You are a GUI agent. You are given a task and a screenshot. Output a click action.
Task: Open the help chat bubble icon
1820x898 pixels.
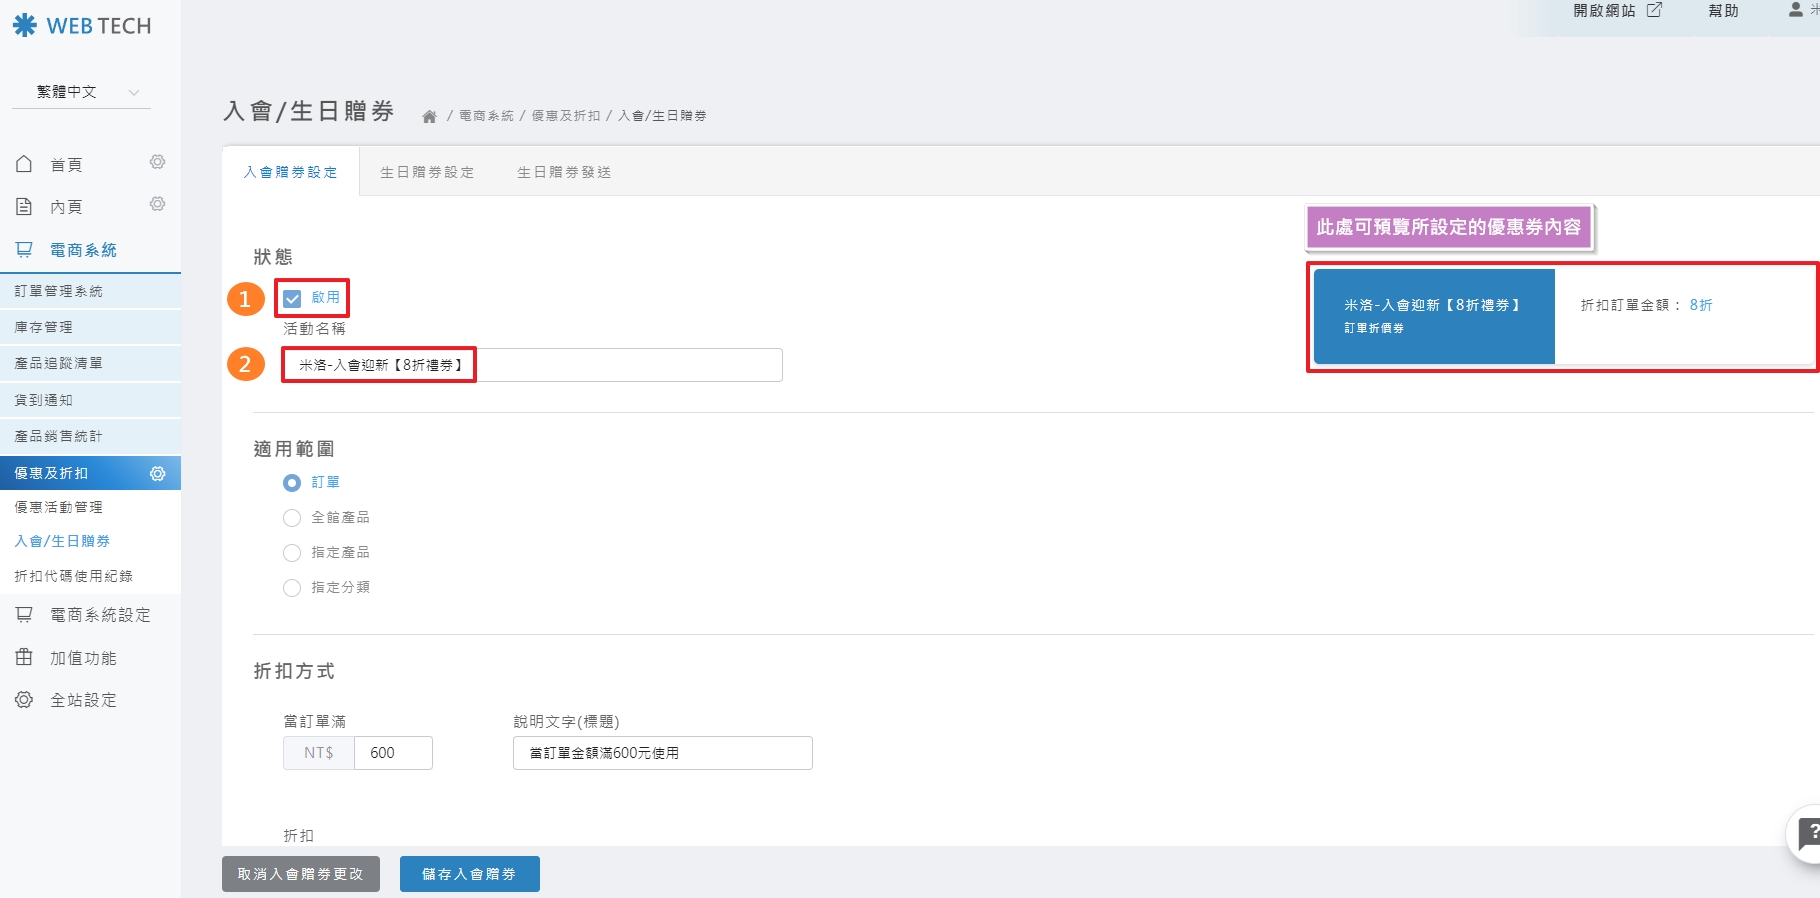[x=1808, y=833]
